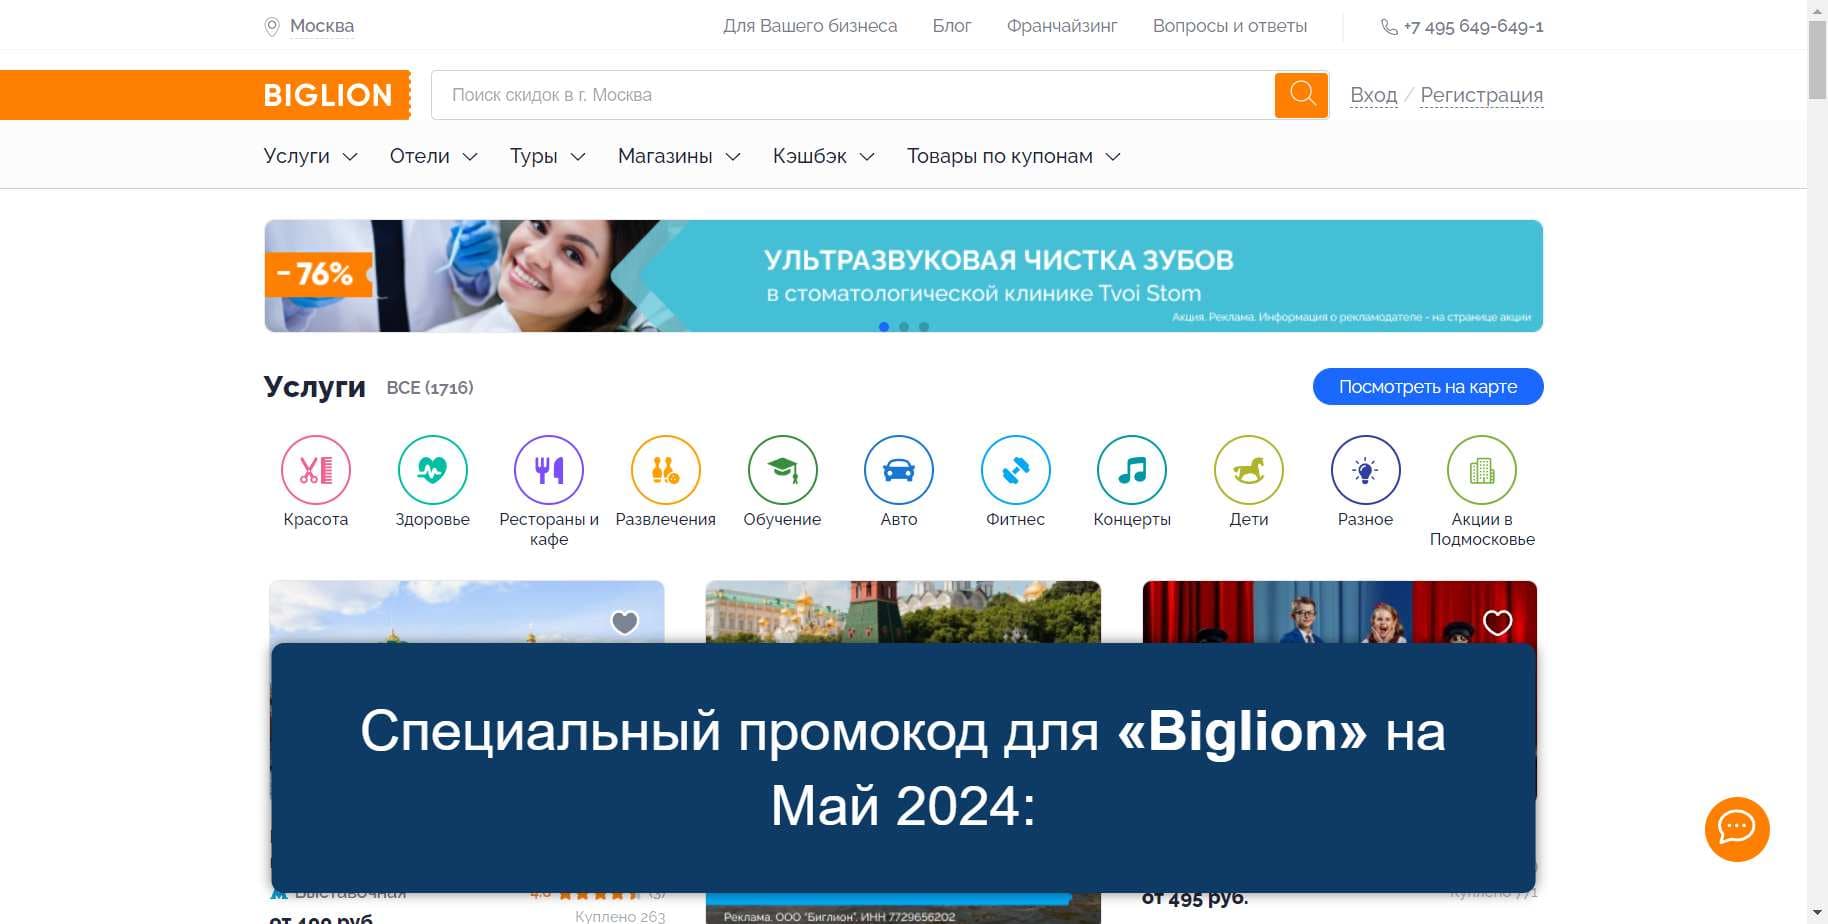The width and height of the screenshot is (1828, 924).
Task: Open the Красота category icon
Action: 316,470
